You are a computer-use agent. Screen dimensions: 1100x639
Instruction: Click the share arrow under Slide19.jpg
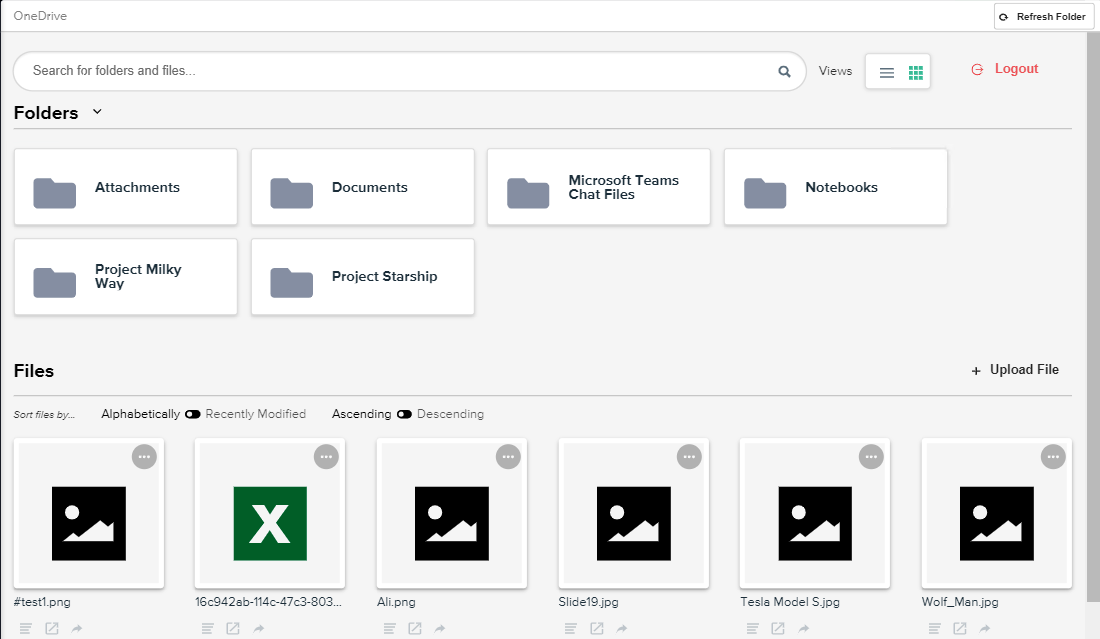[x=622, y=628]
